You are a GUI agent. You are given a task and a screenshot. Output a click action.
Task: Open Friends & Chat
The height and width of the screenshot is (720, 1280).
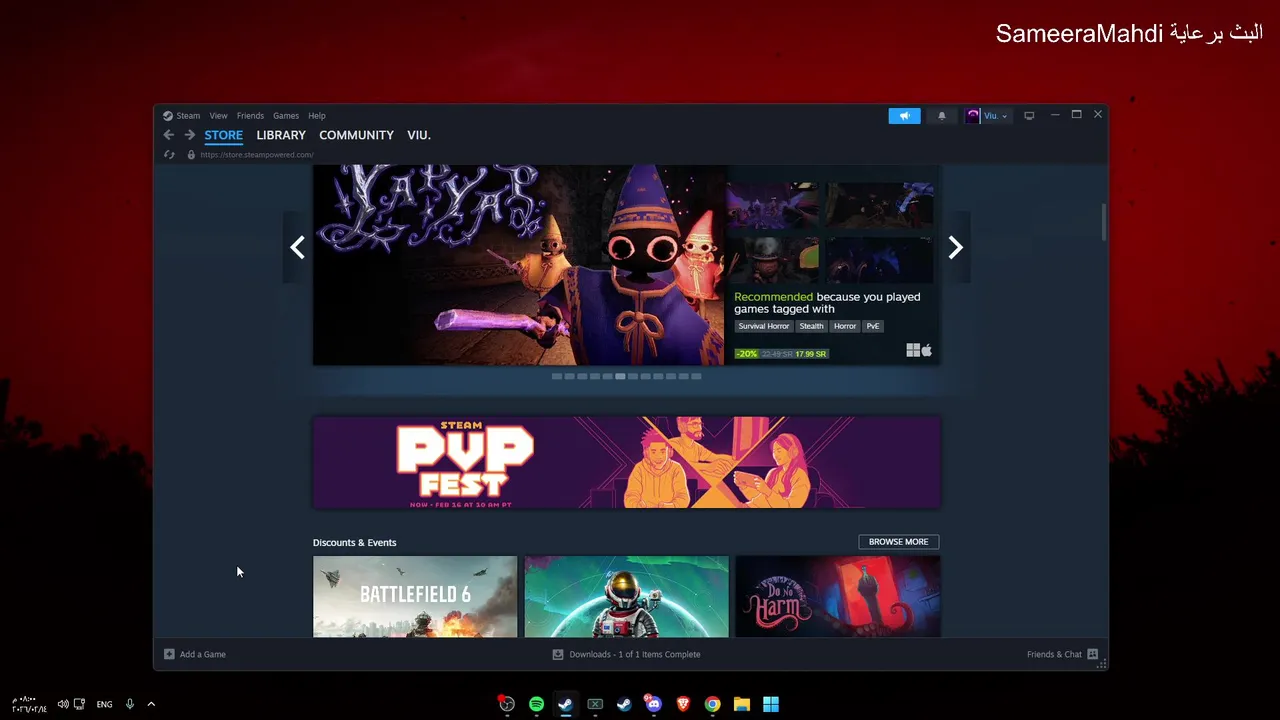point(1054,654)
